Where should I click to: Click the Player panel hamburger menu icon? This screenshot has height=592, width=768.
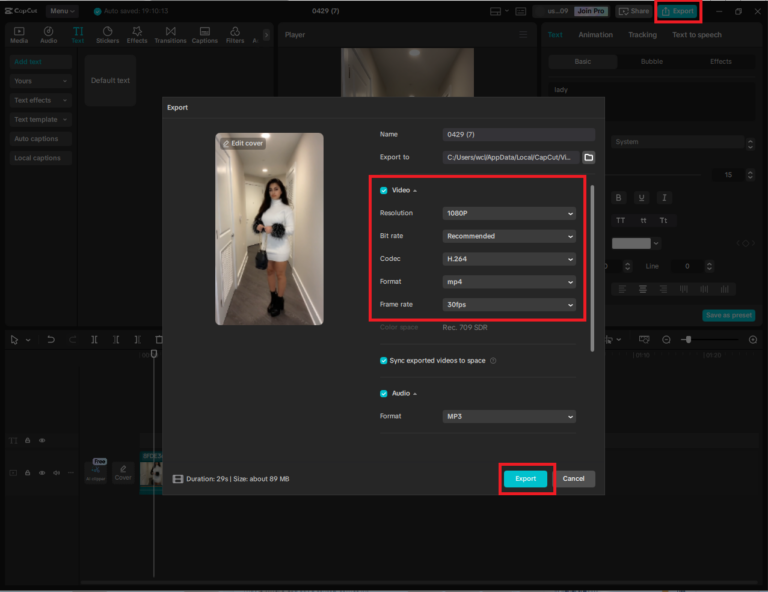coord(523,35)
